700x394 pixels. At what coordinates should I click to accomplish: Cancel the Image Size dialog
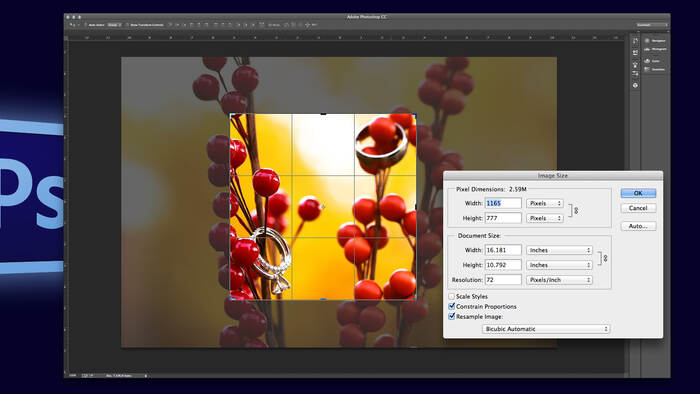point(638,208)
